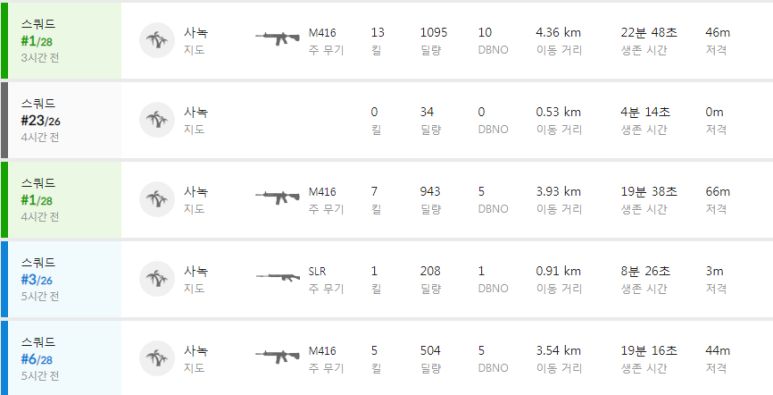Screen dimensions: 773x395
Task: Click the SLR main weapon label
Action: coord(317,271)
